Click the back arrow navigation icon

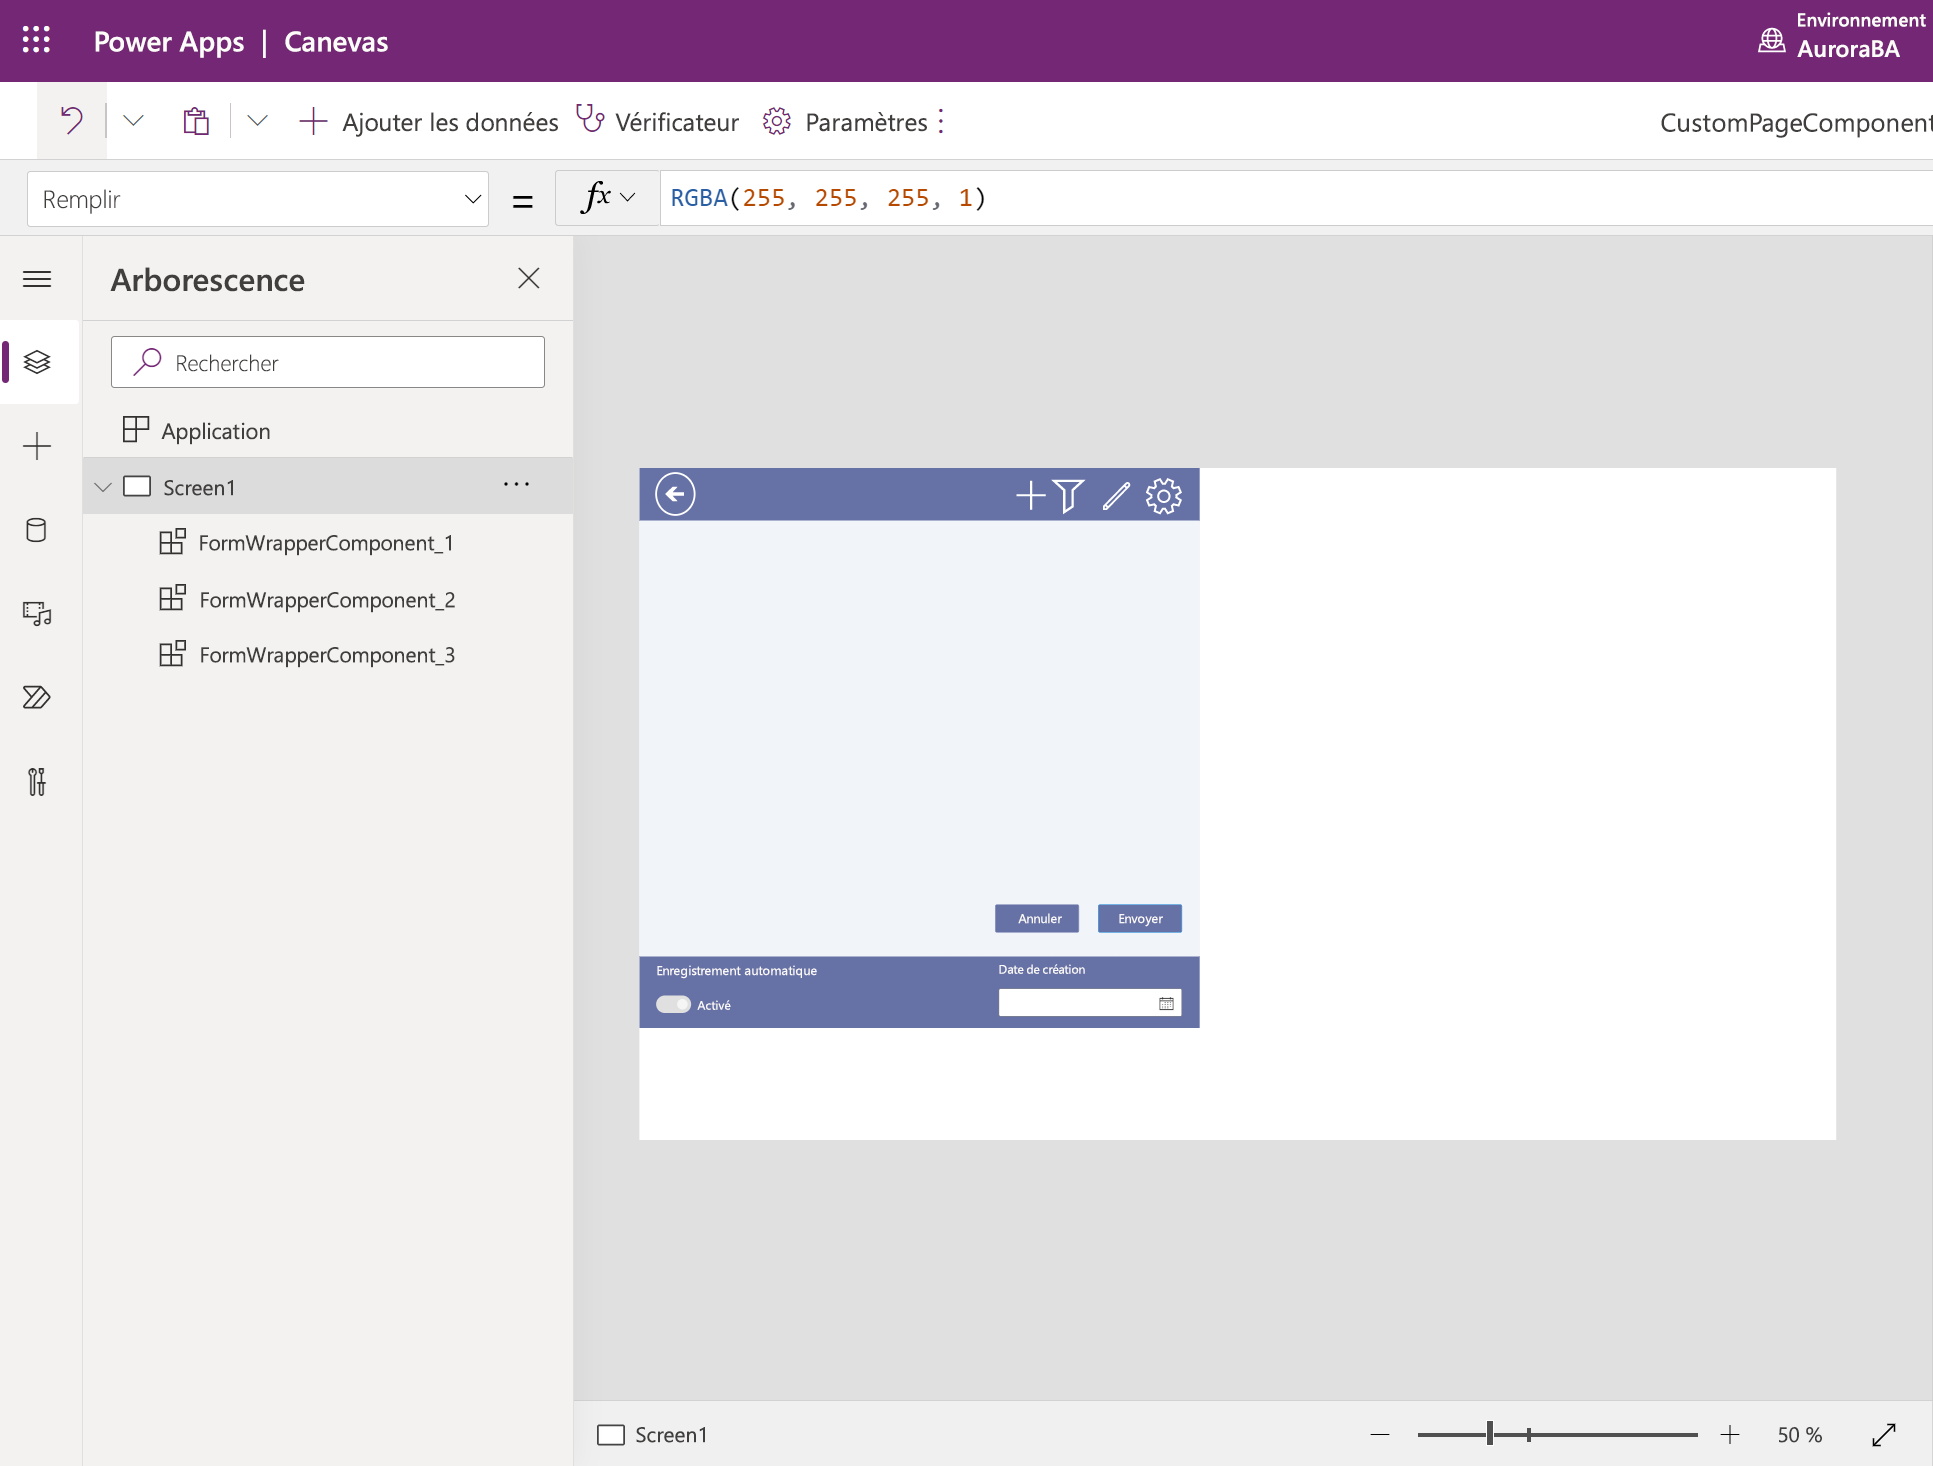click(x=675, y=494)
